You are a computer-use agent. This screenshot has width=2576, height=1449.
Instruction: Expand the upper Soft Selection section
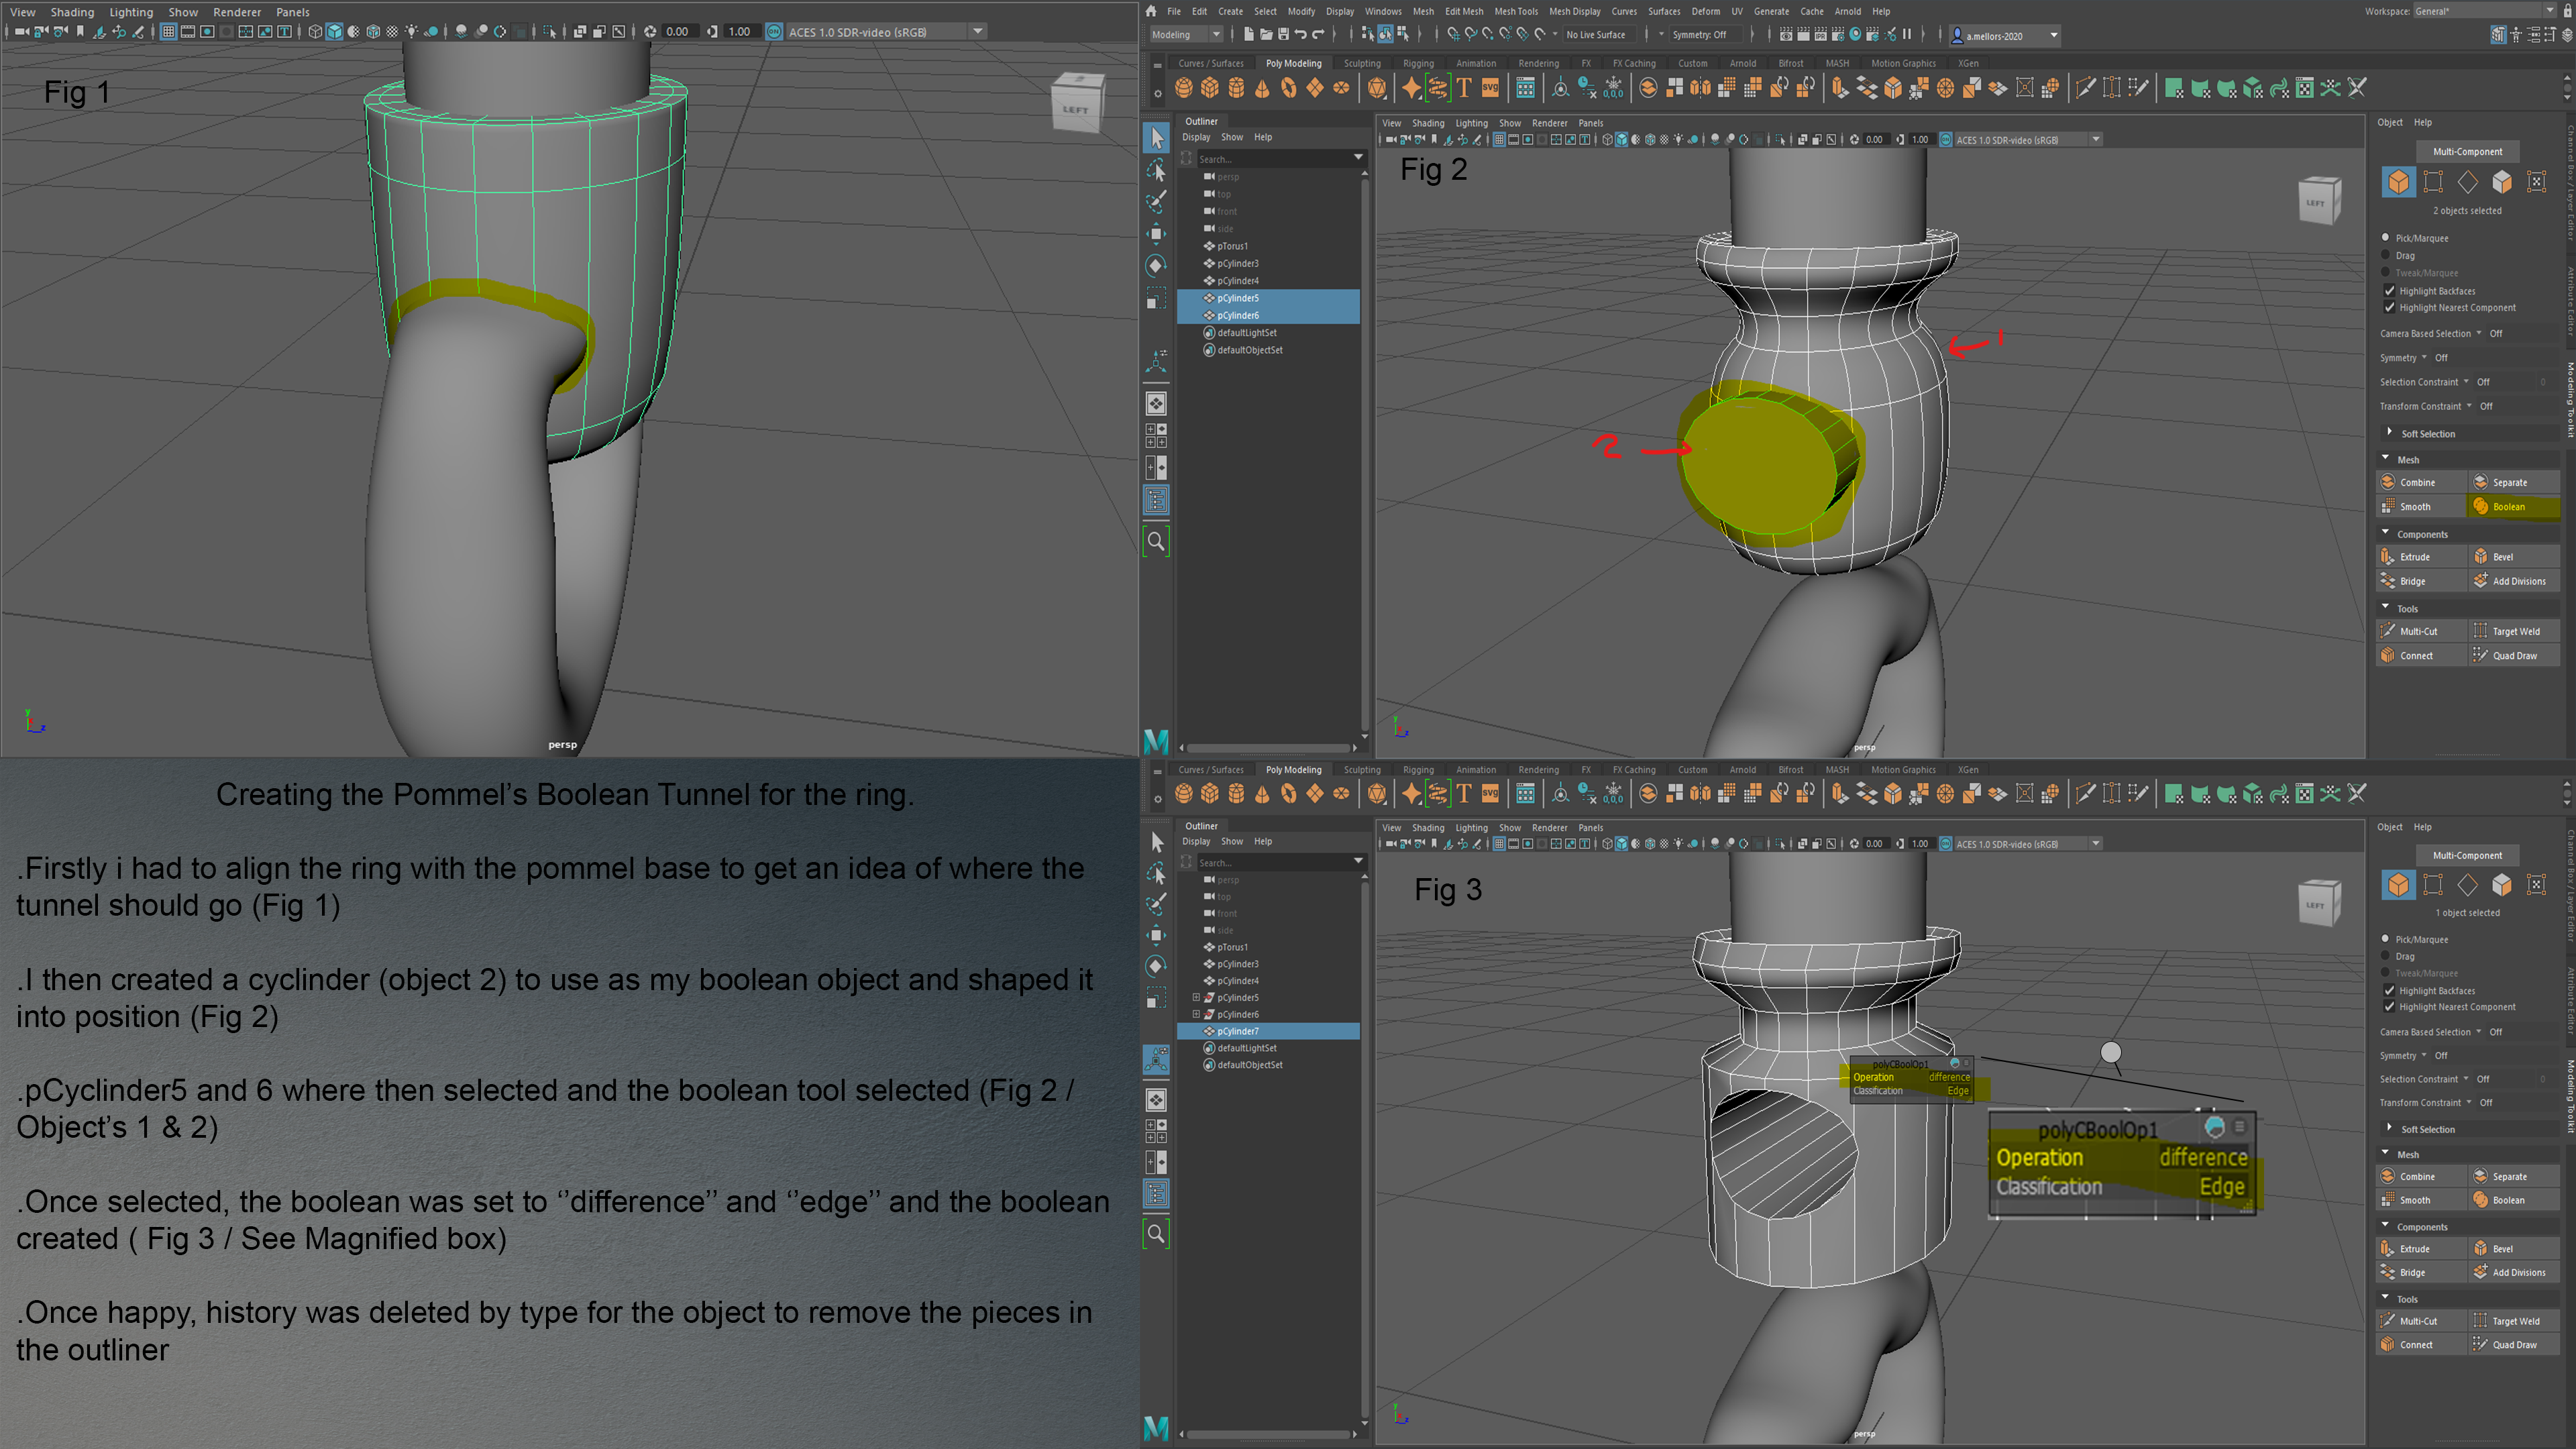pos(2390,433)
